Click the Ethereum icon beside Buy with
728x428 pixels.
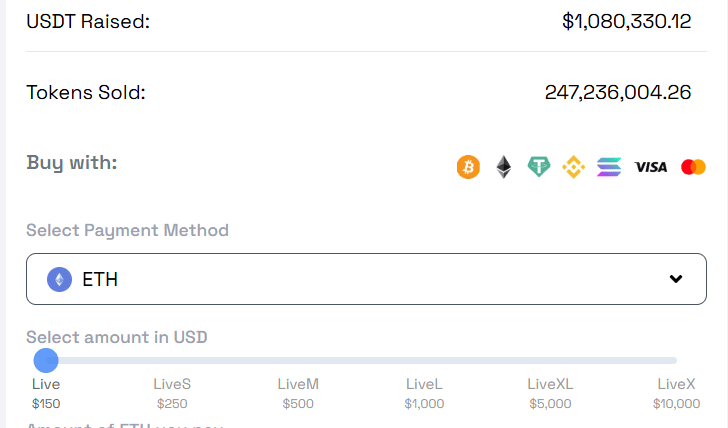point(504,167)
